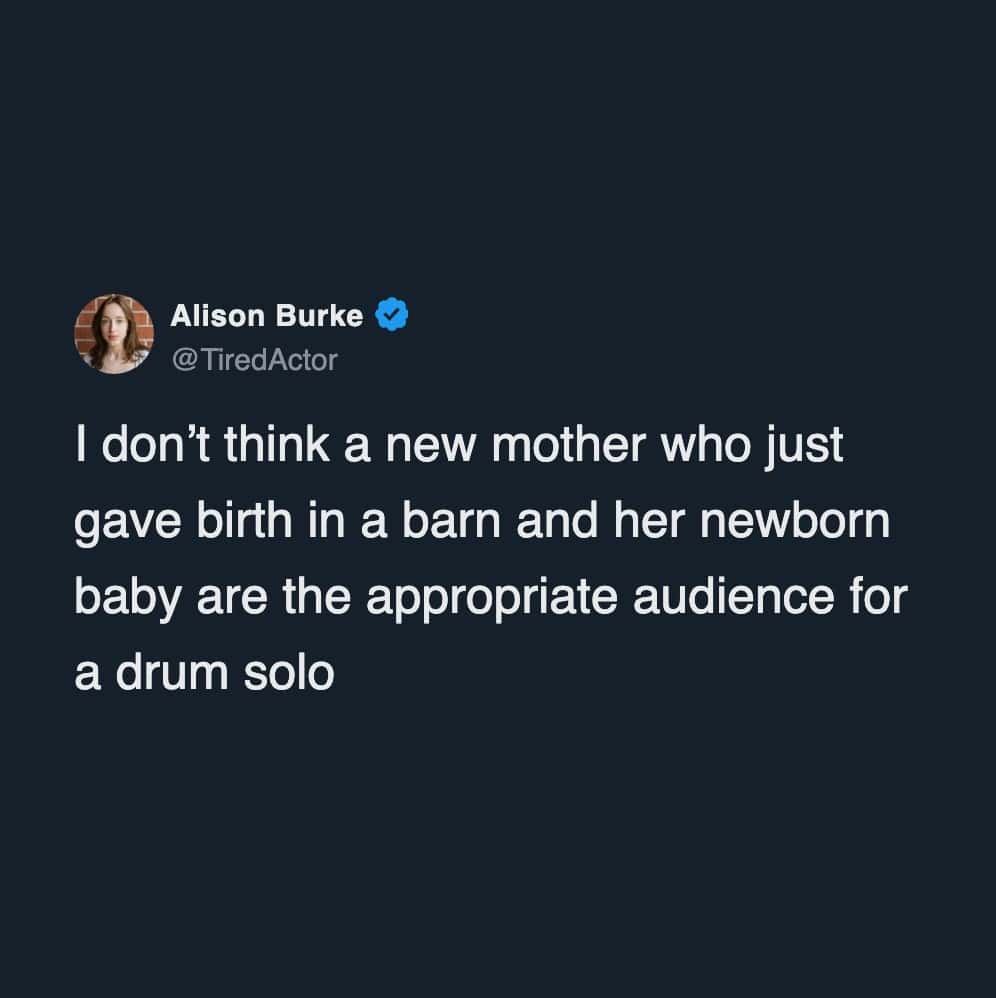Click the display name Alison Burke

(x=266, y=316)
